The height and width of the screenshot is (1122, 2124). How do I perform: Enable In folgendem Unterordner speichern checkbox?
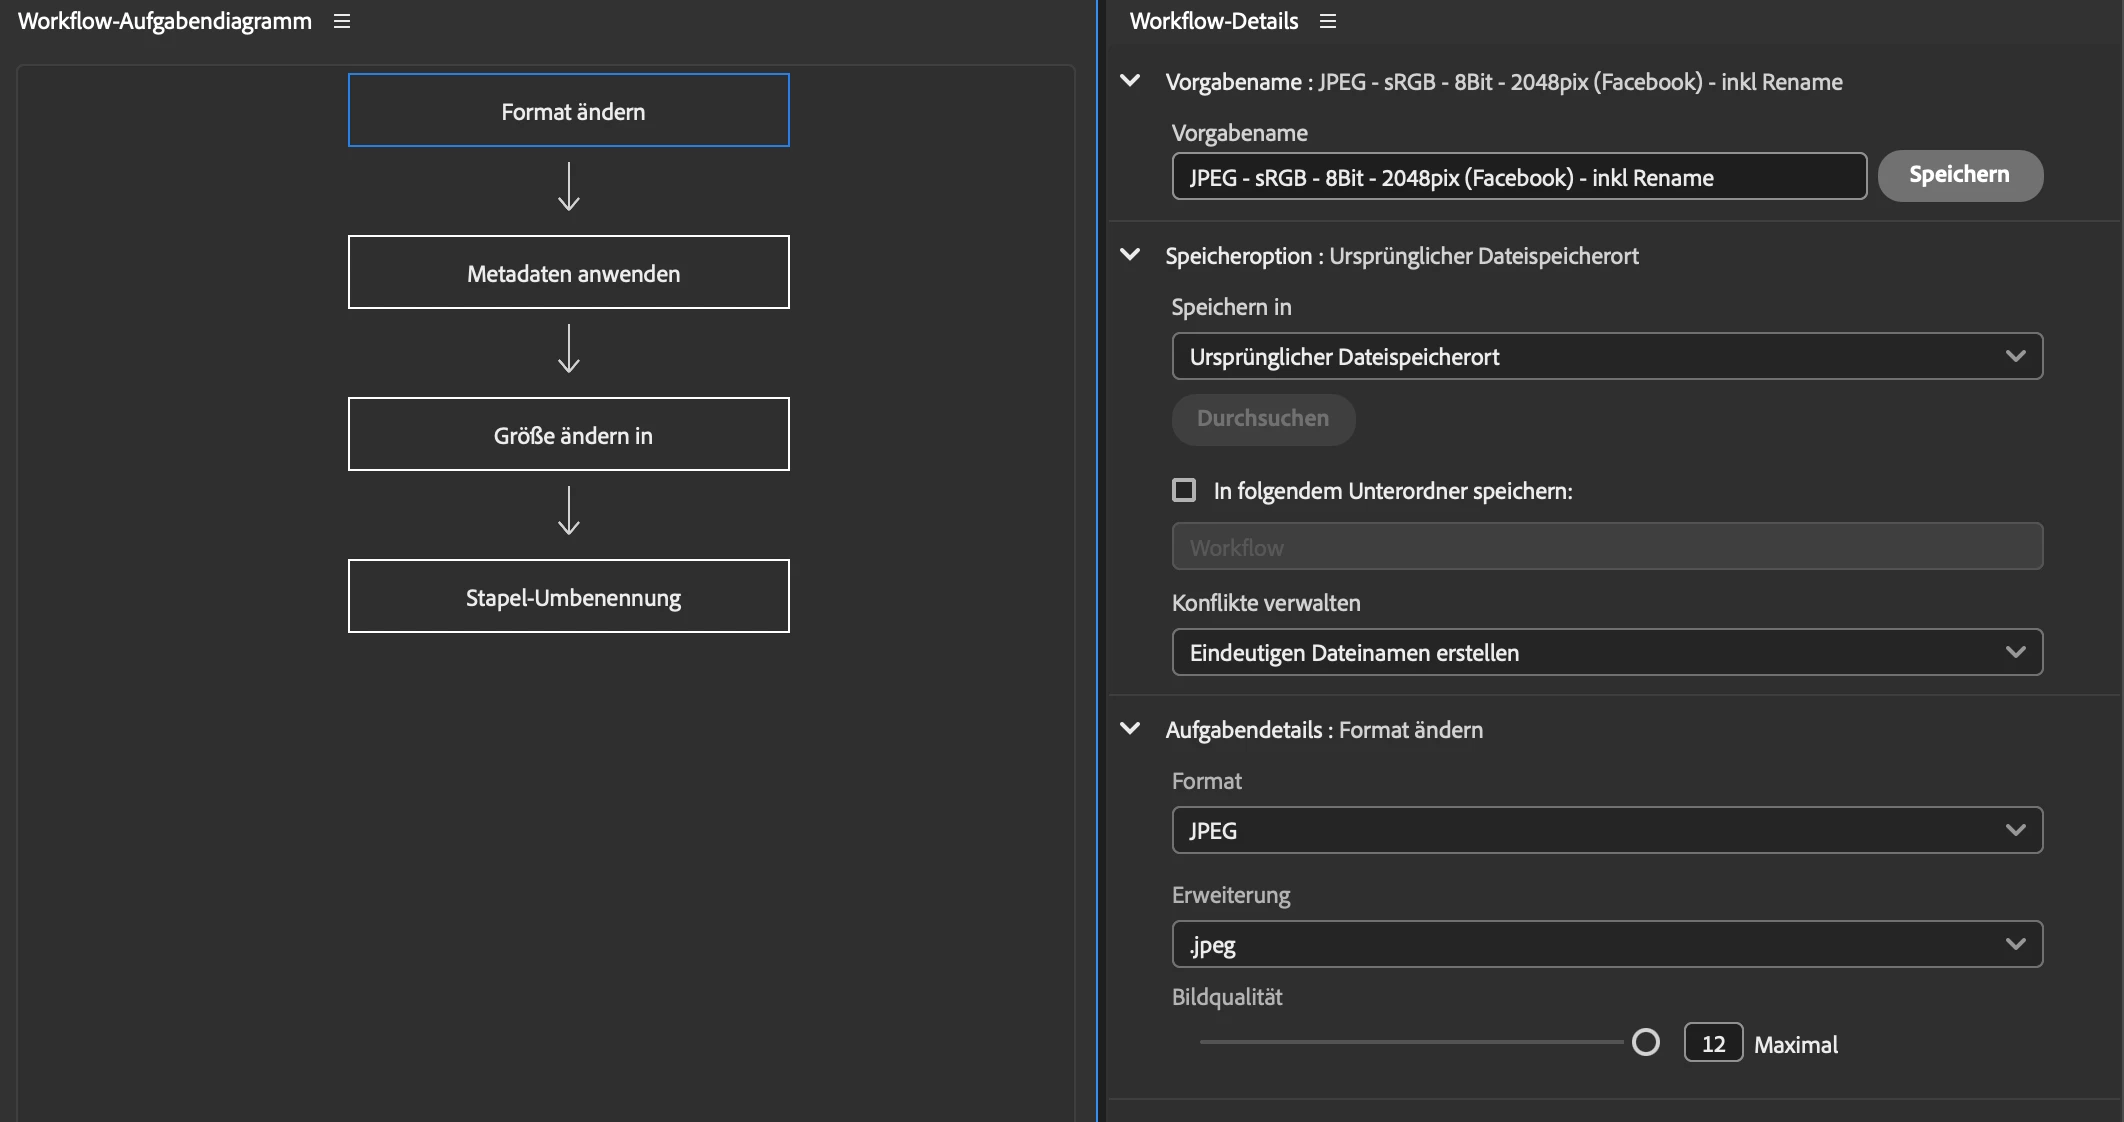tap(1184, 490)
